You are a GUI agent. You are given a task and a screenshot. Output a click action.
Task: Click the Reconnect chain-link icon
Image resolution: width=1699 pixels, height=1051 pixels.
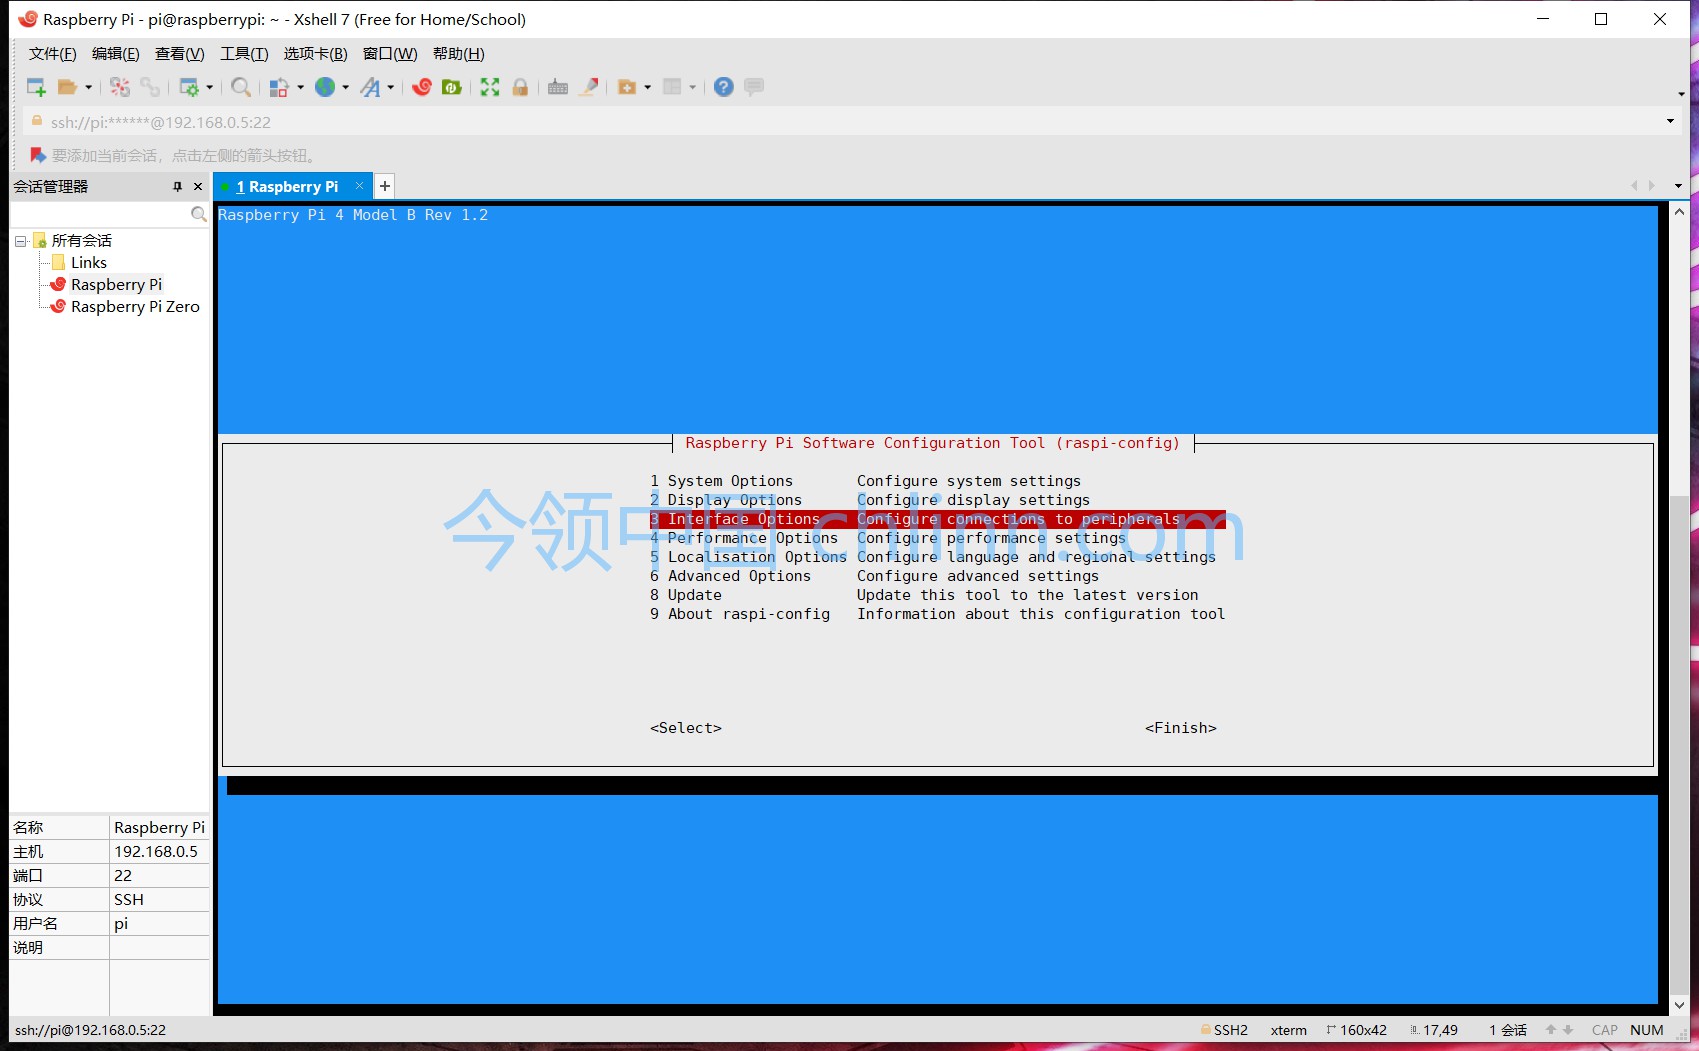(x=150, y=87)
